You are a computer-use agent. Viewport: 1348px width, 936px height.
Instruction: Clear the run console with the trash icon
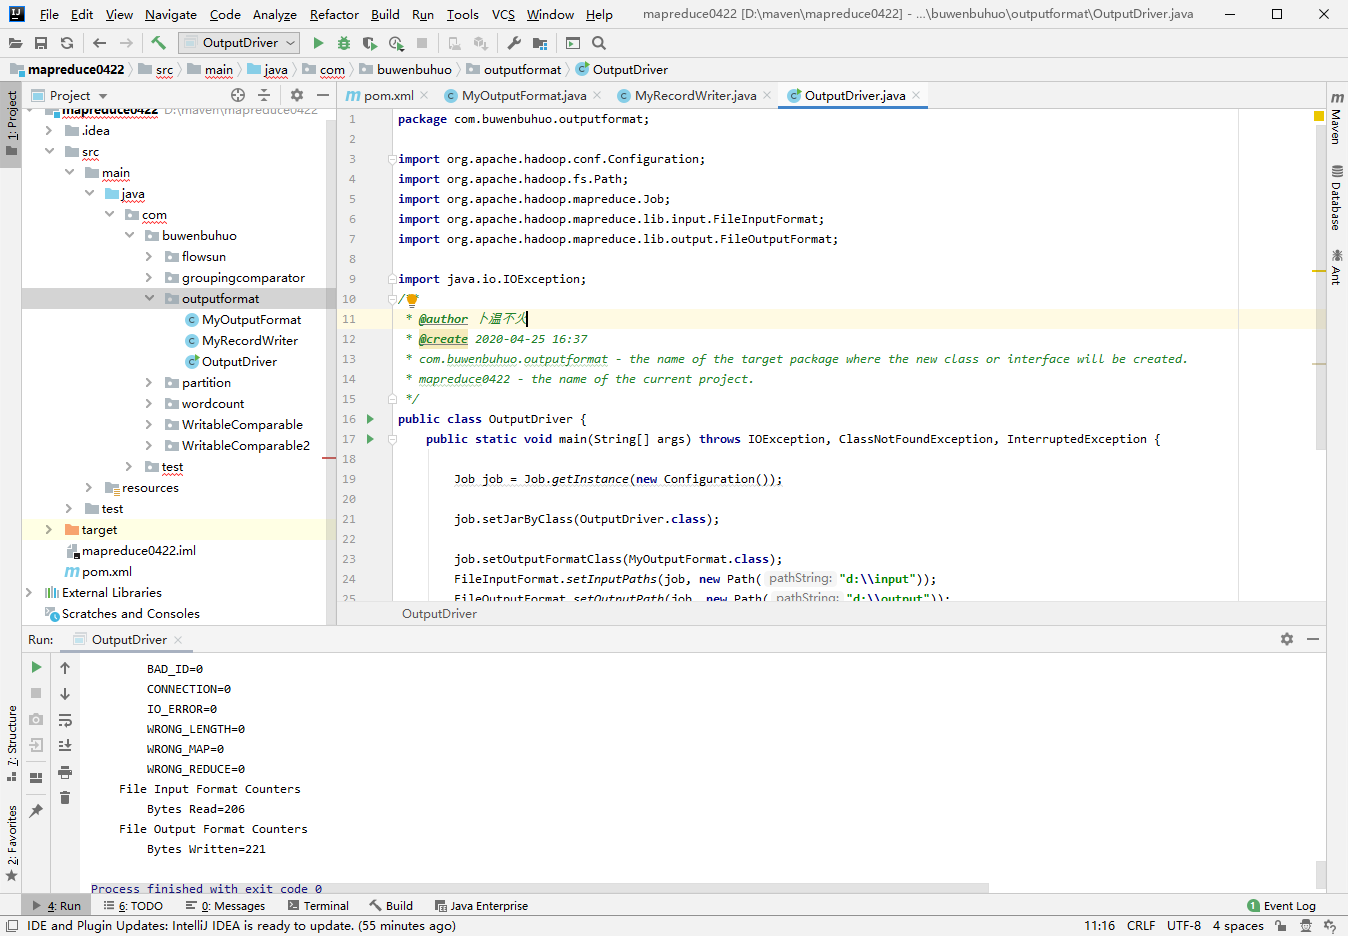coord(65,797)
